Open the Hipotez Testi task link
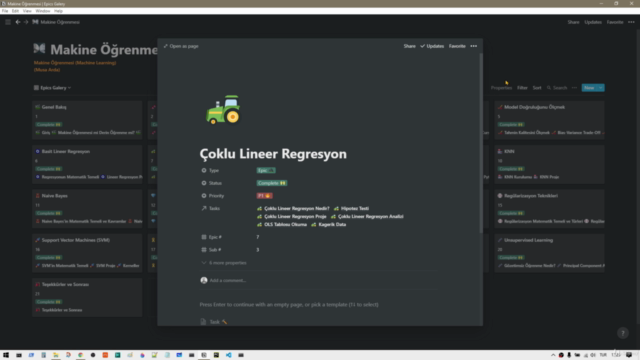 click(x=351, y=208)
